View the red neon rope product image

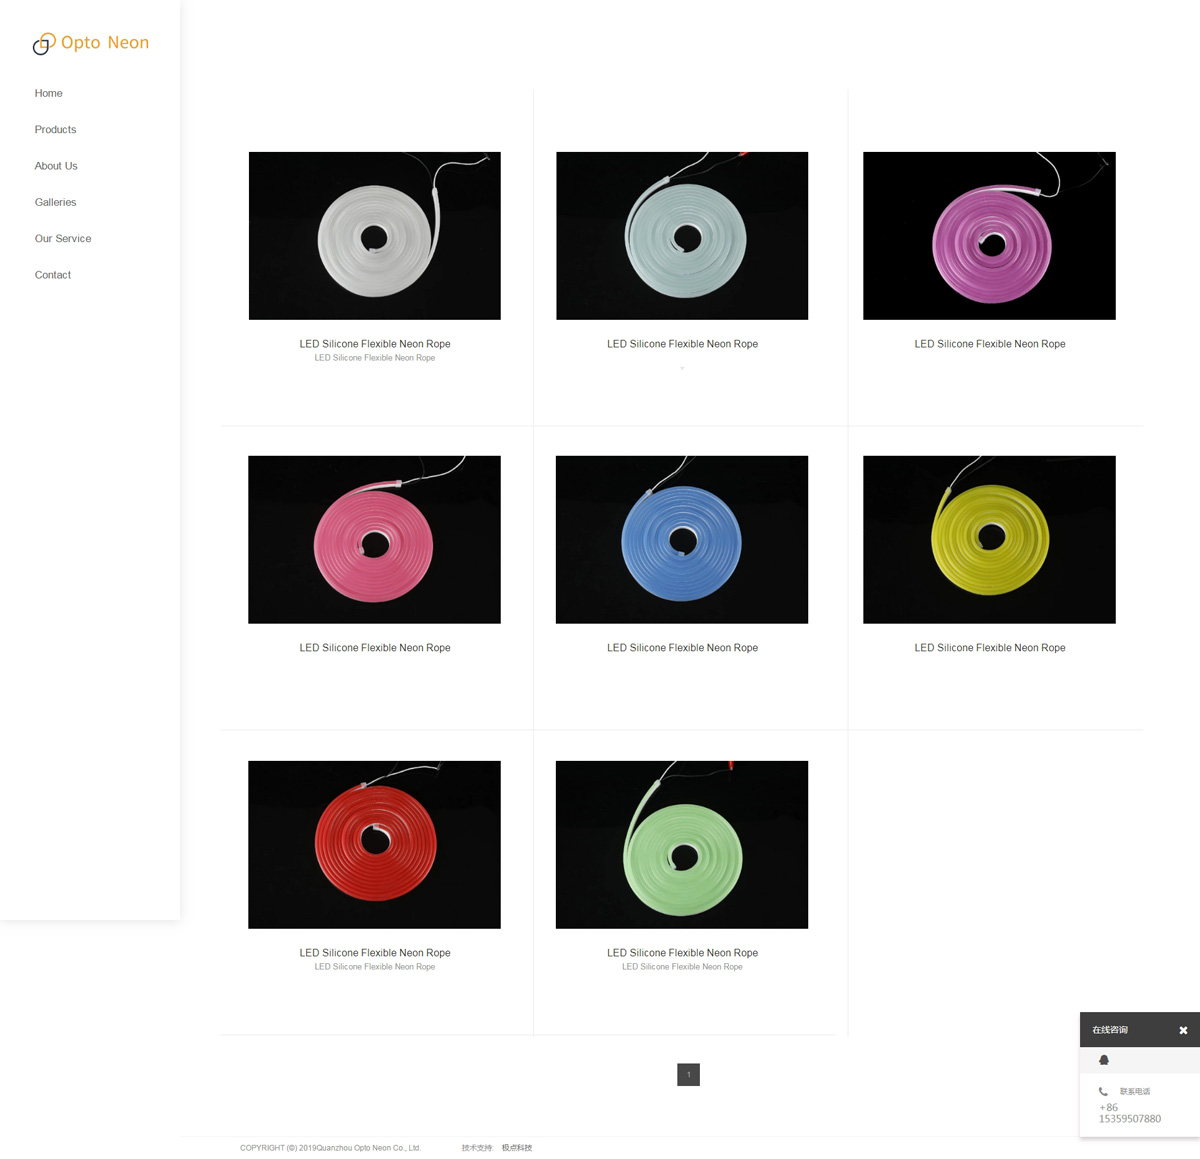pyautogui.click(x=374, y=845)
